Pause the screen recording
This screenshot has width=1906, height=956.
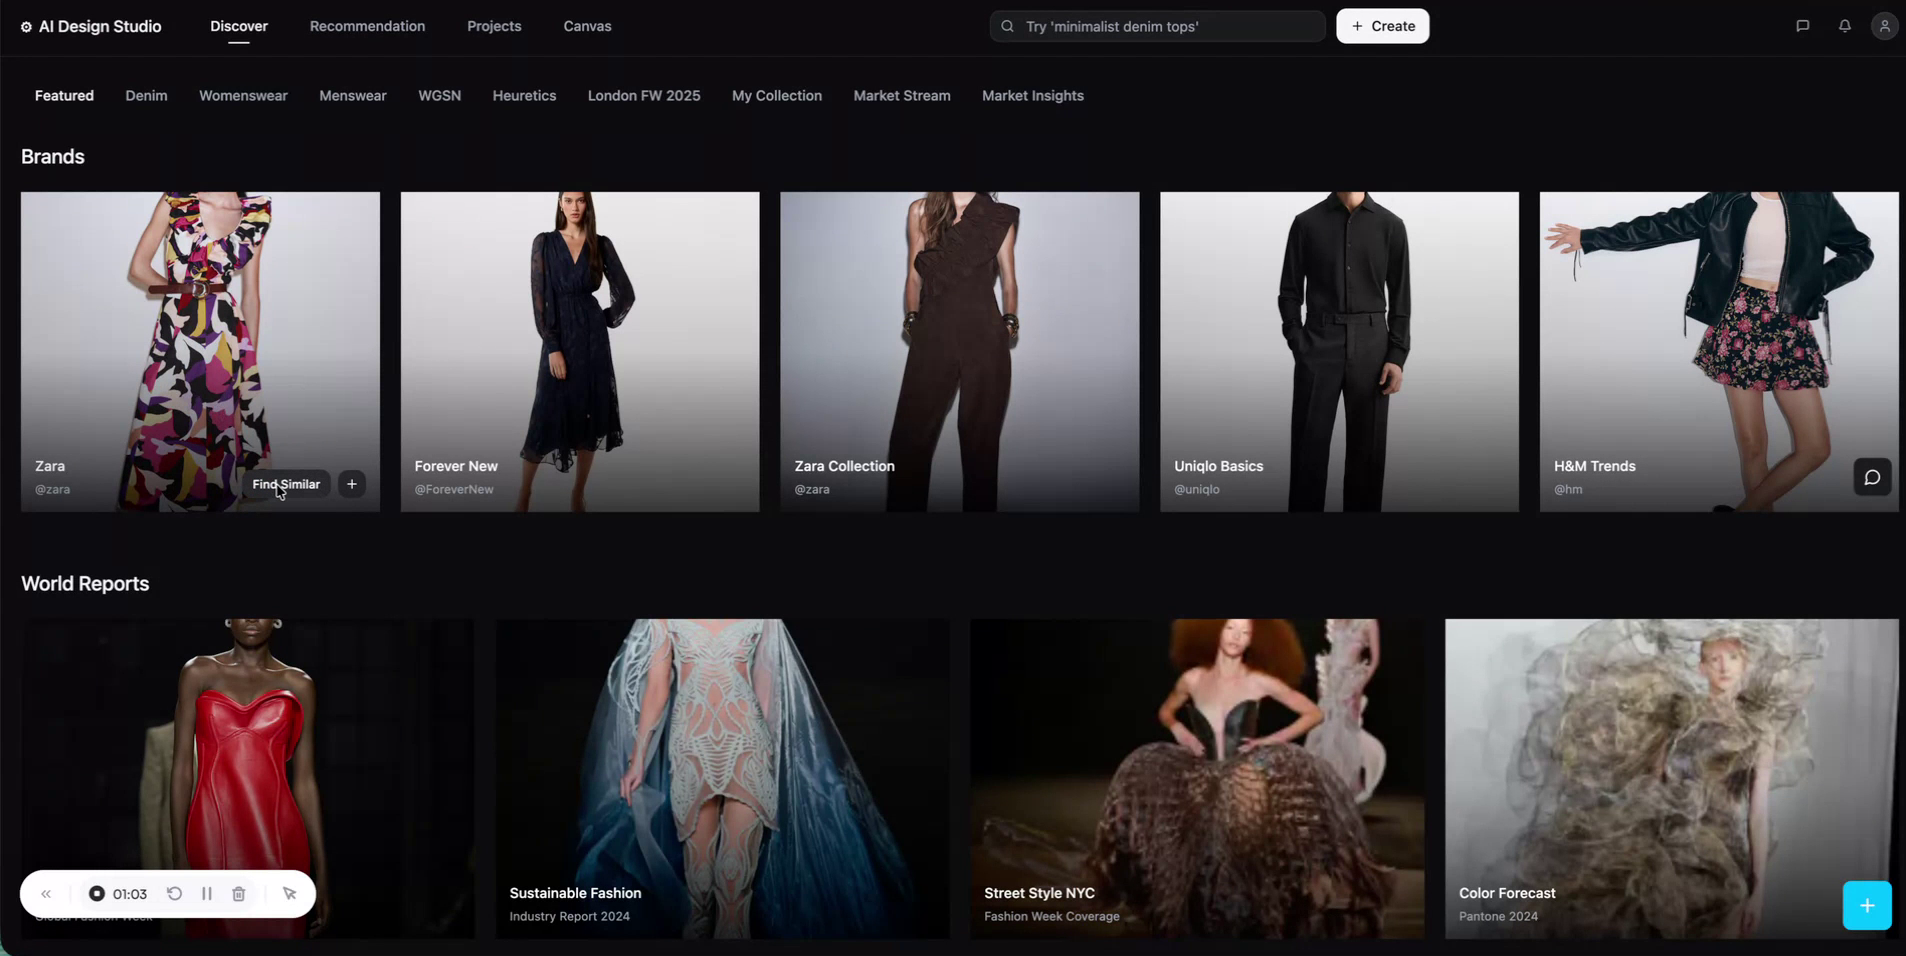coord(207,894)
